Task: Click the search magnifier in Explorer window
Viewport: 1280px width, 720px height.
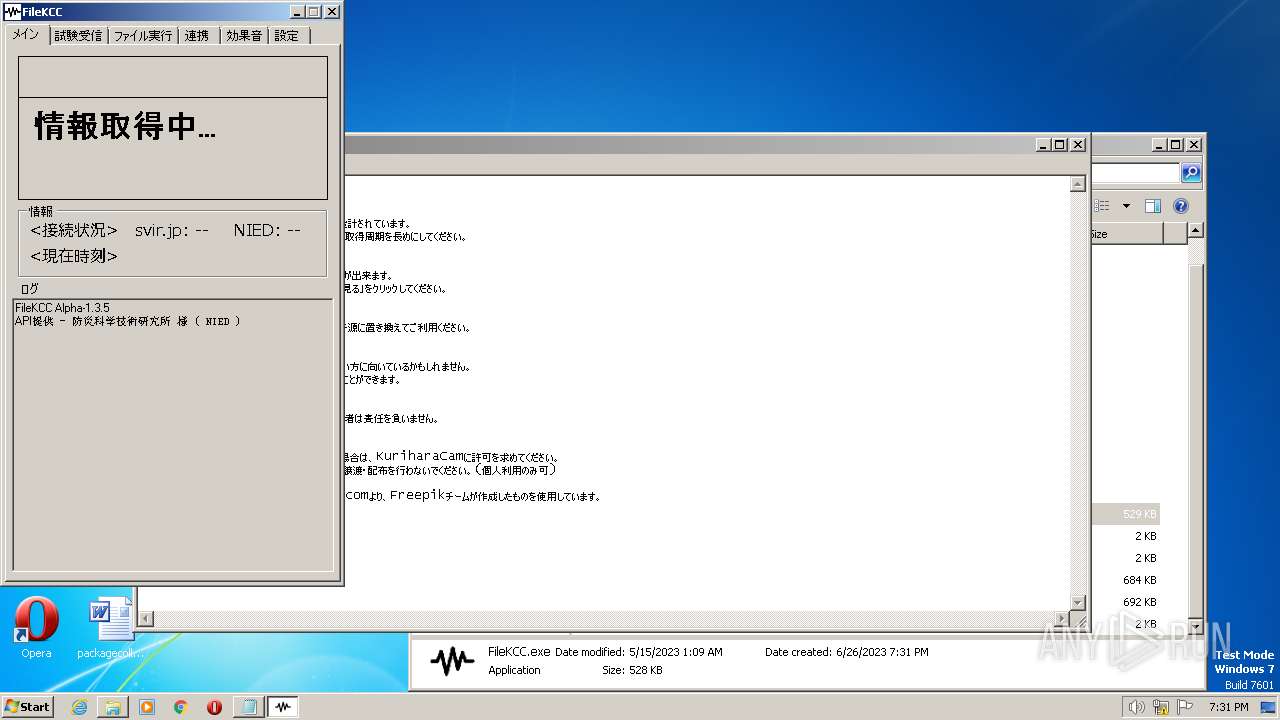Action: pos(1191,173)
